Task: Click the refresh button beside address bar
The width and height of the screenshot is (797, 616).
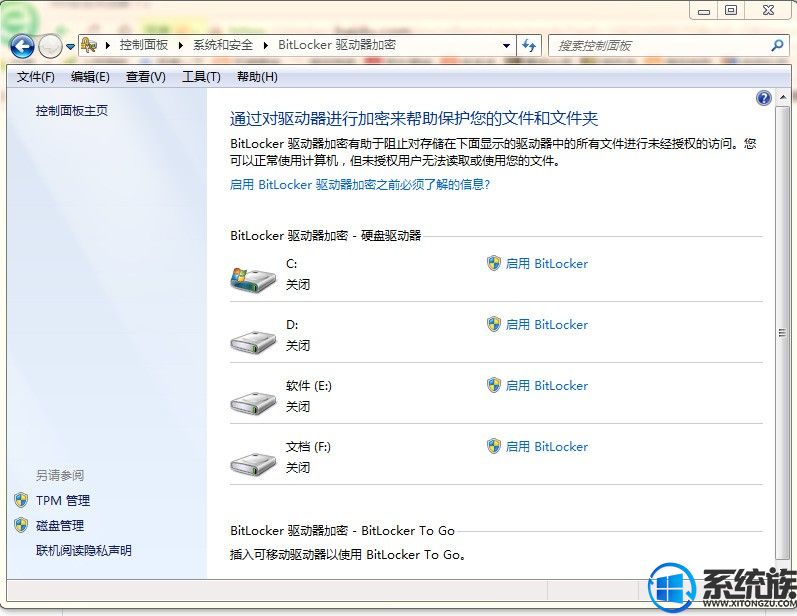Action: coord(529,46)
